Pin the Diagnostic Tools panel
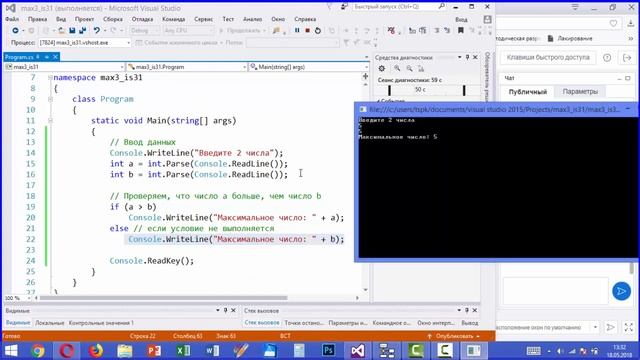The height and width of the screenshot is (360, 640). pyautogui.click(x=467, y=58)
